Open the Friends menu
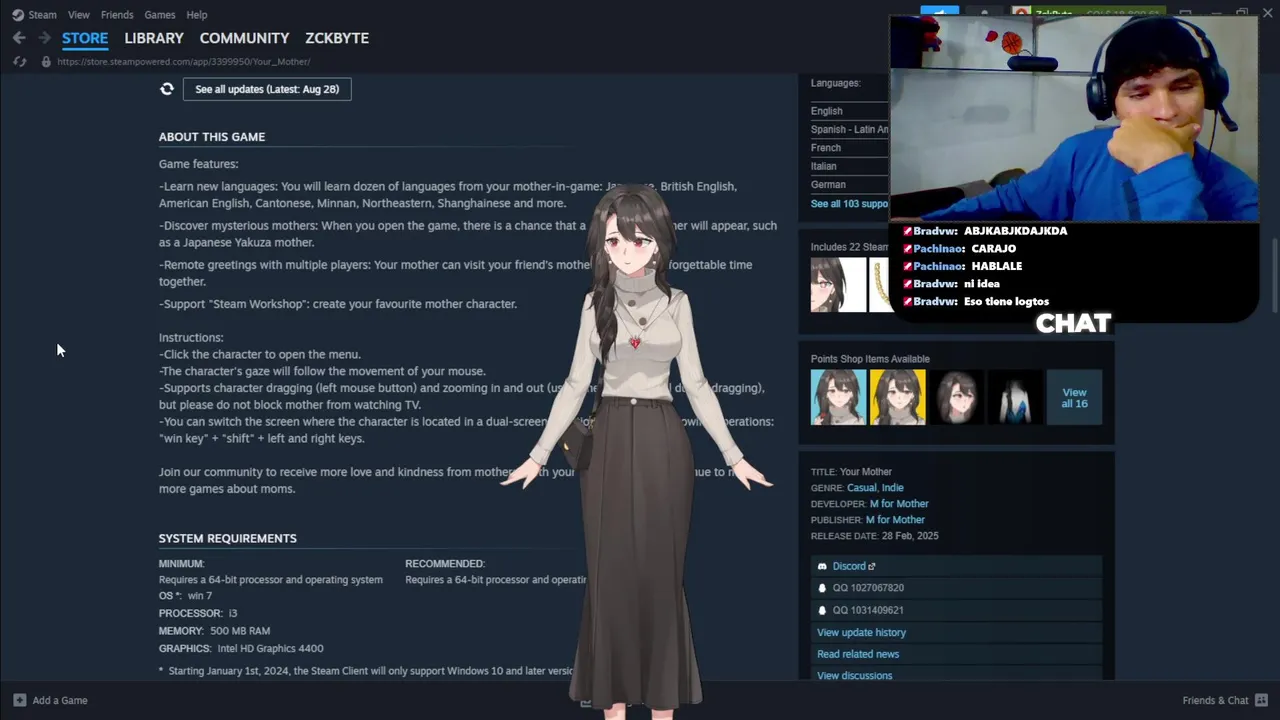The width and height of the screenshot is (1280, 720). coord(117,15)
